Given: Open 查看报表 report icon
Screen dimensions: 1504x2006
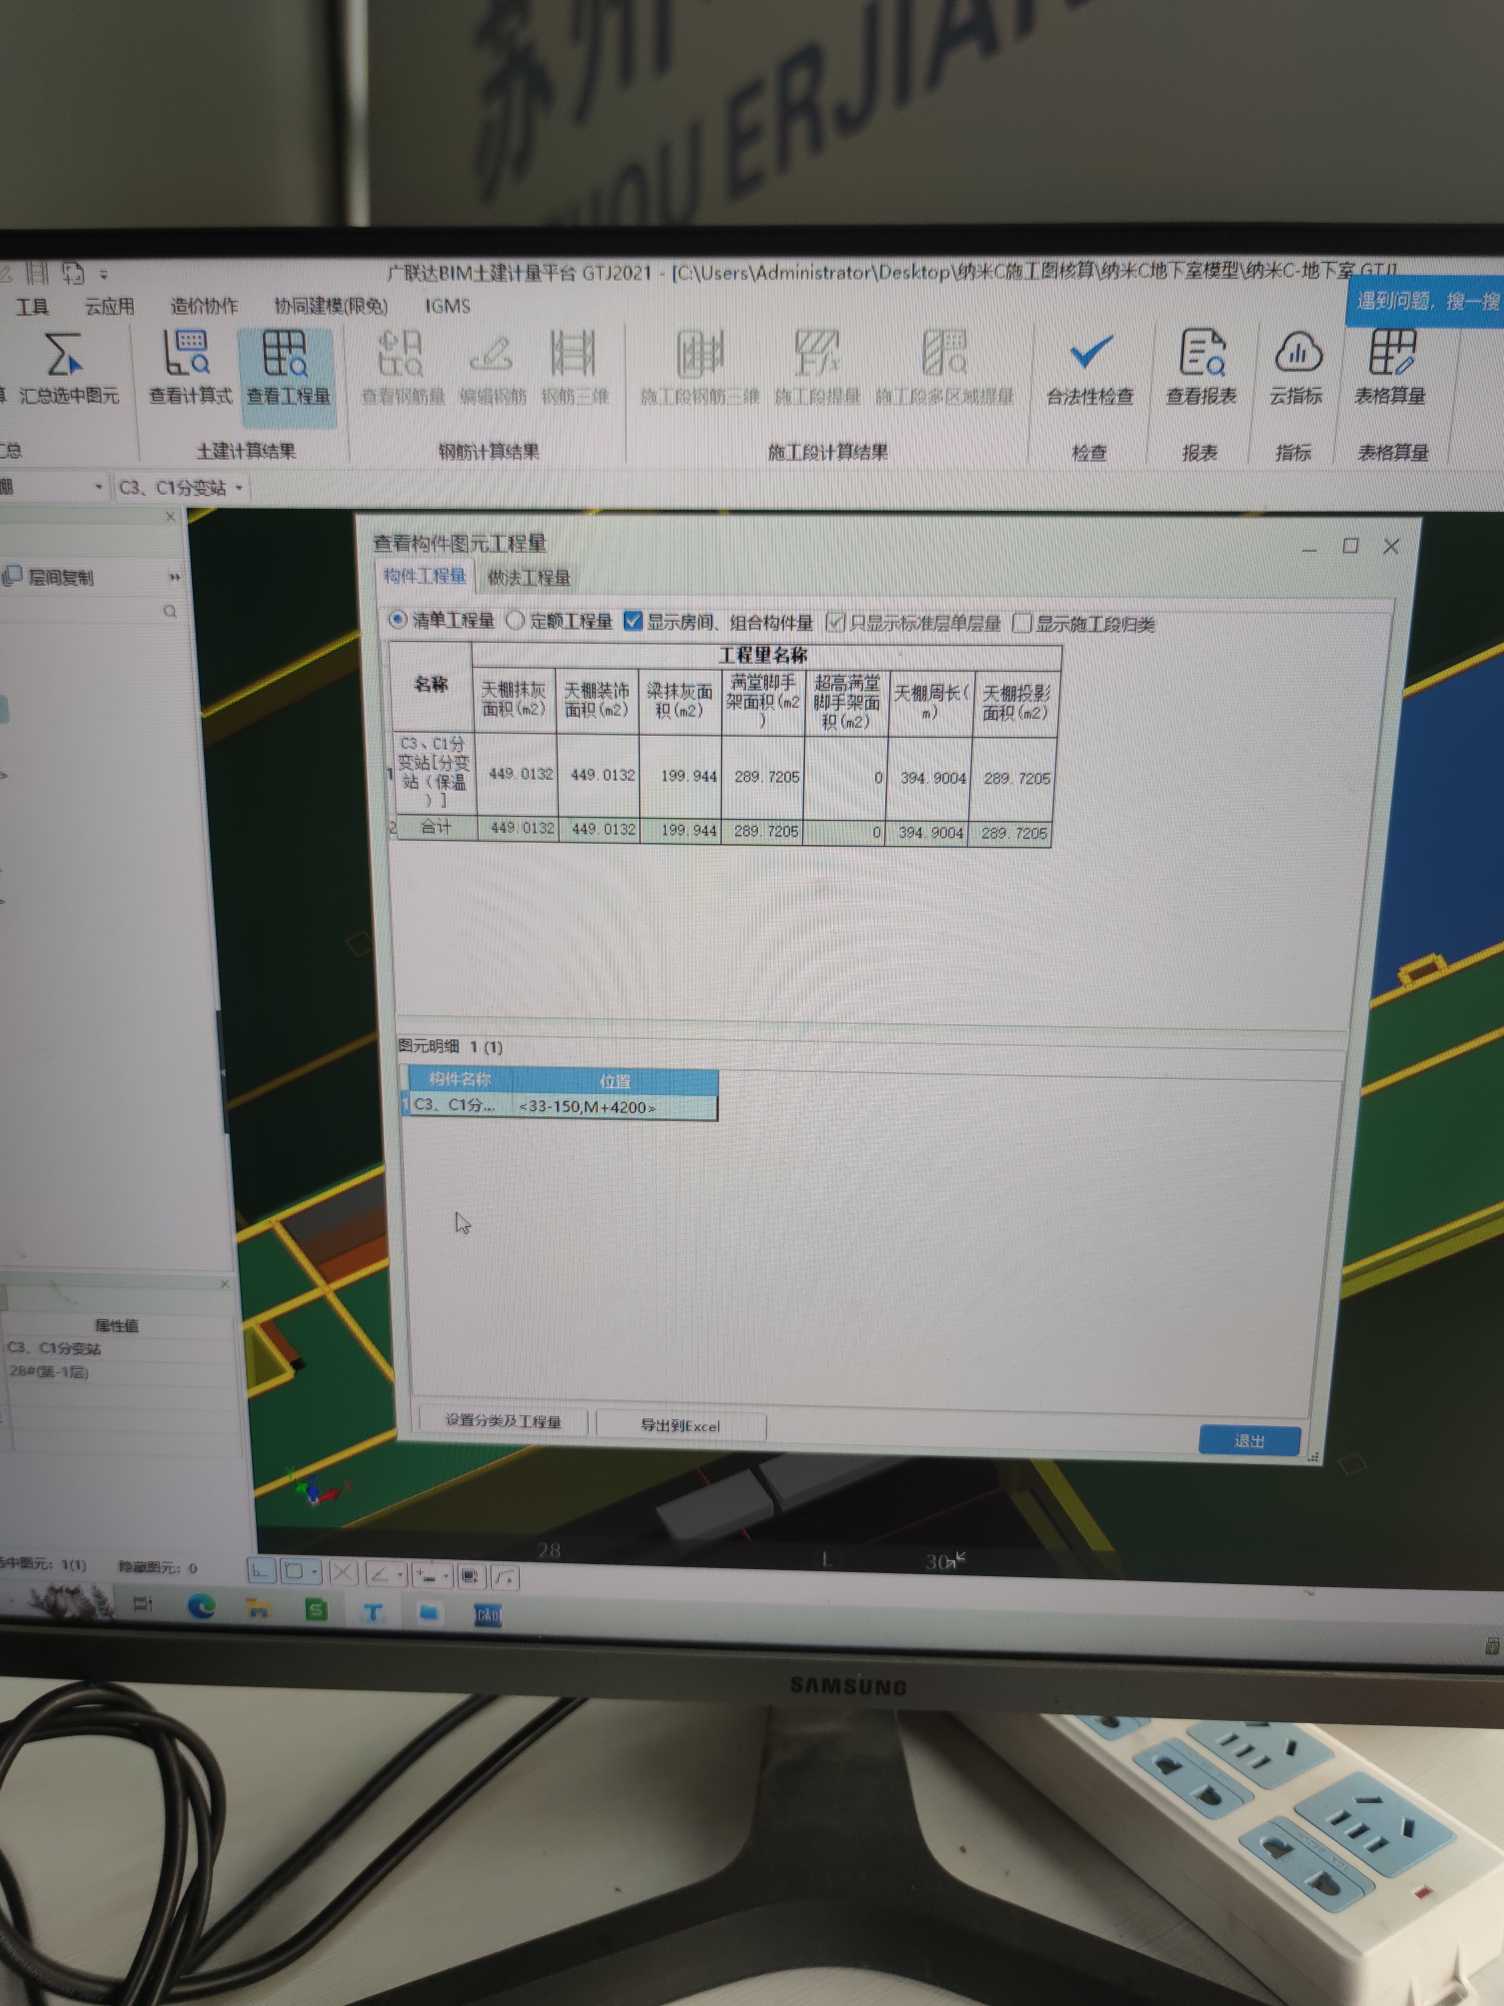Looking at the screenshot, I should (x=1201, y=355).
